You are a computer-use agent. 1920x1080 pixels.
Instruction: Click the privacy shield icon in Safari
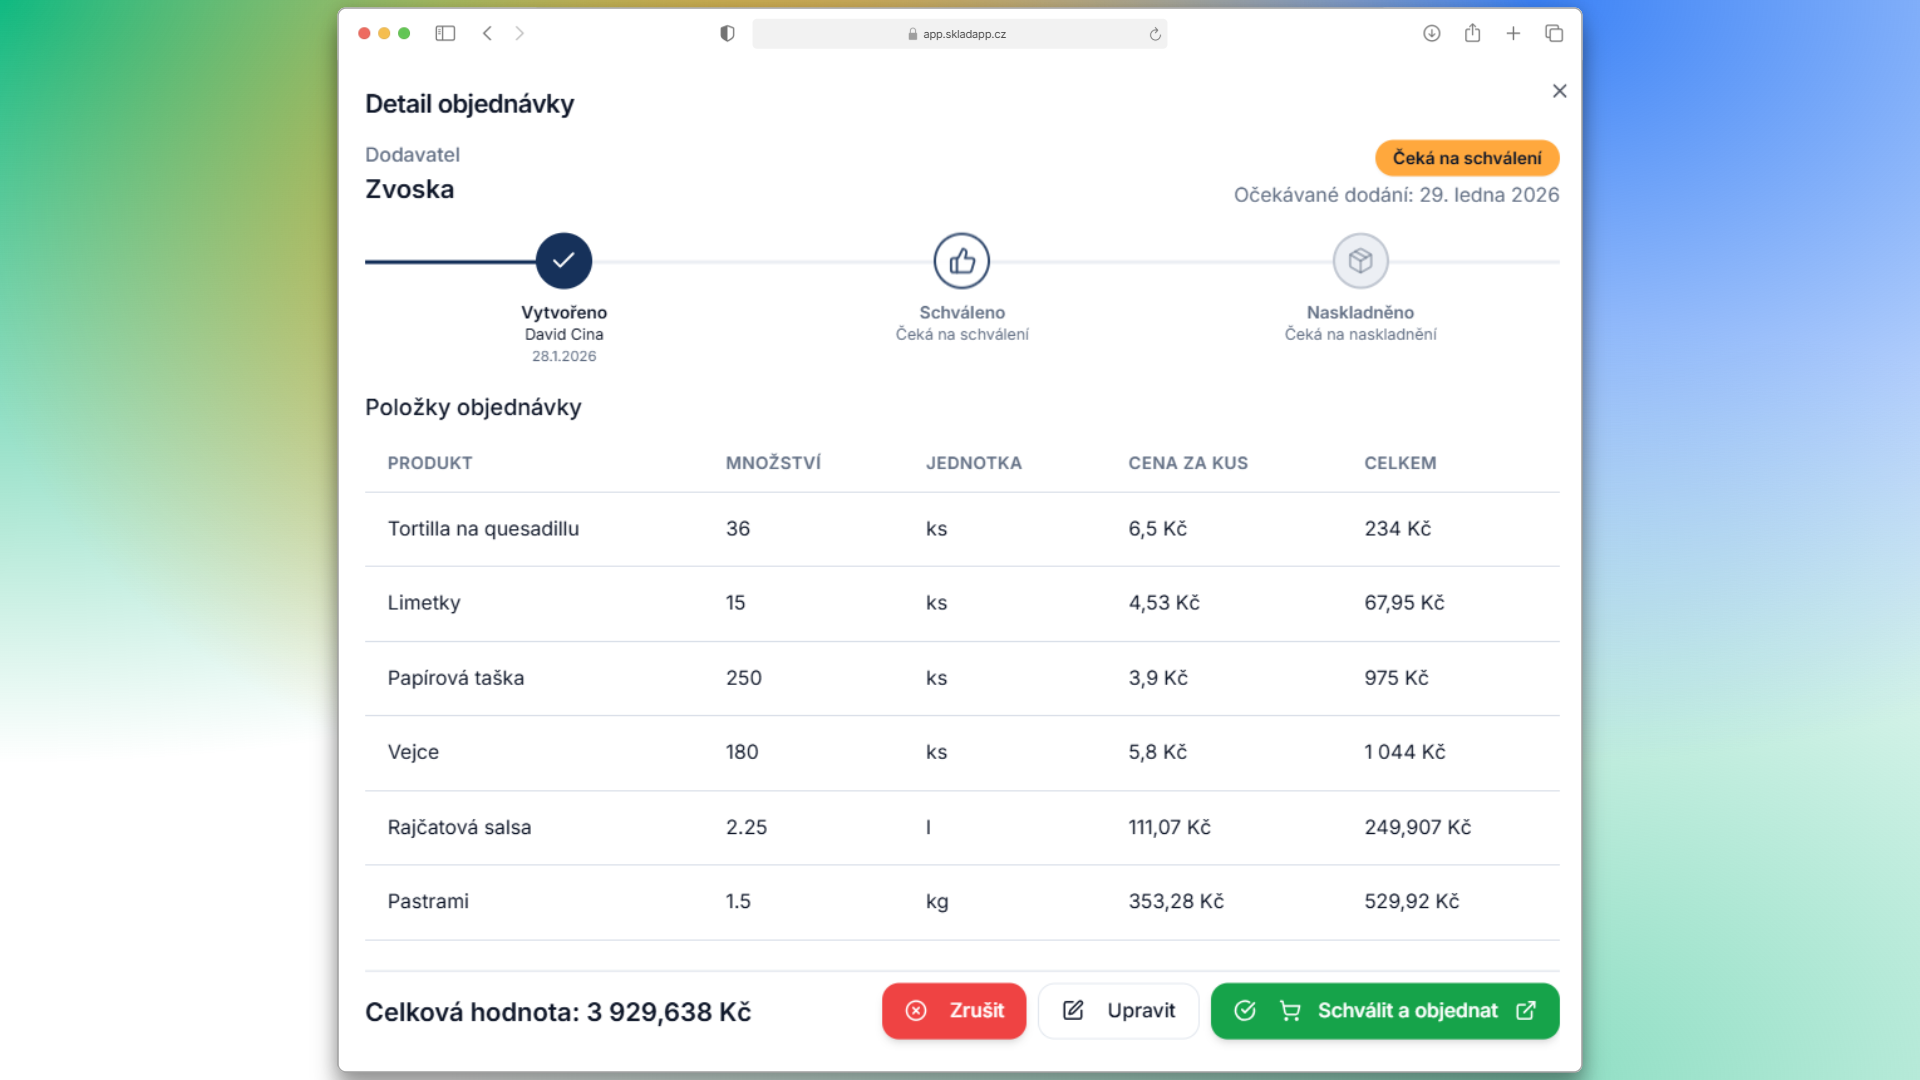[727, 33]
